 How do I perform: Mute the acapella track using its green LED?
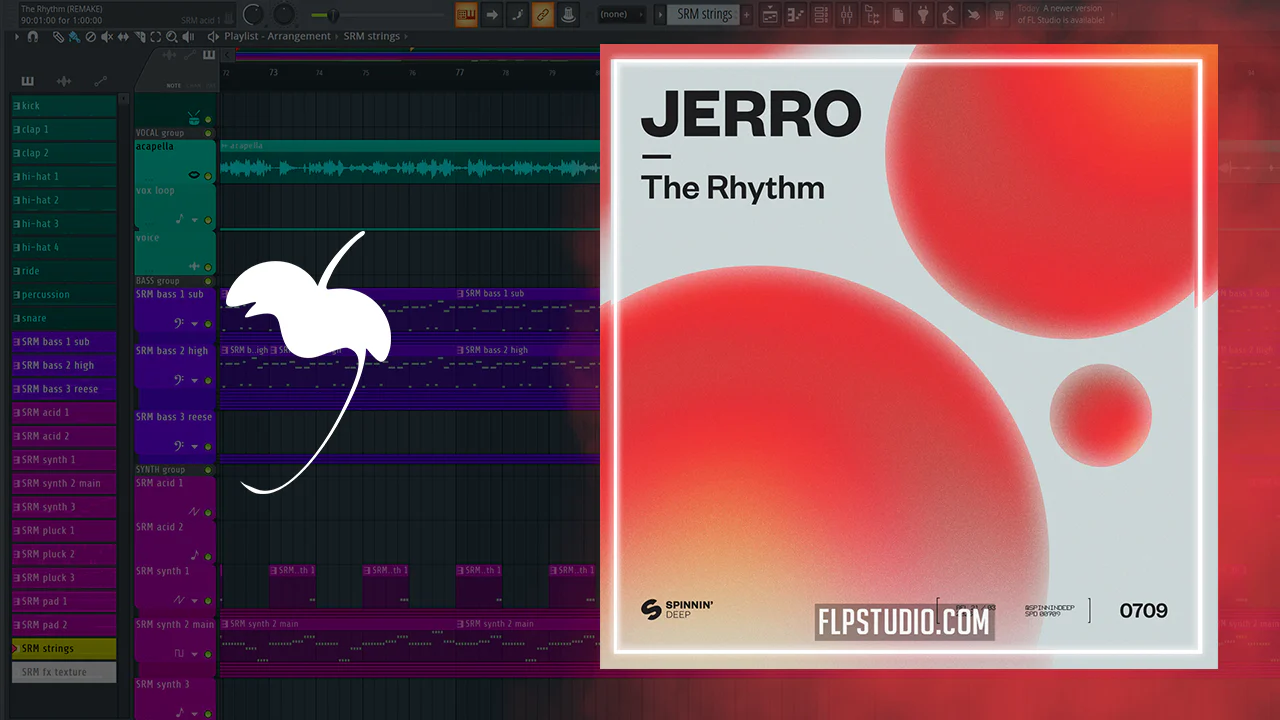208,176
